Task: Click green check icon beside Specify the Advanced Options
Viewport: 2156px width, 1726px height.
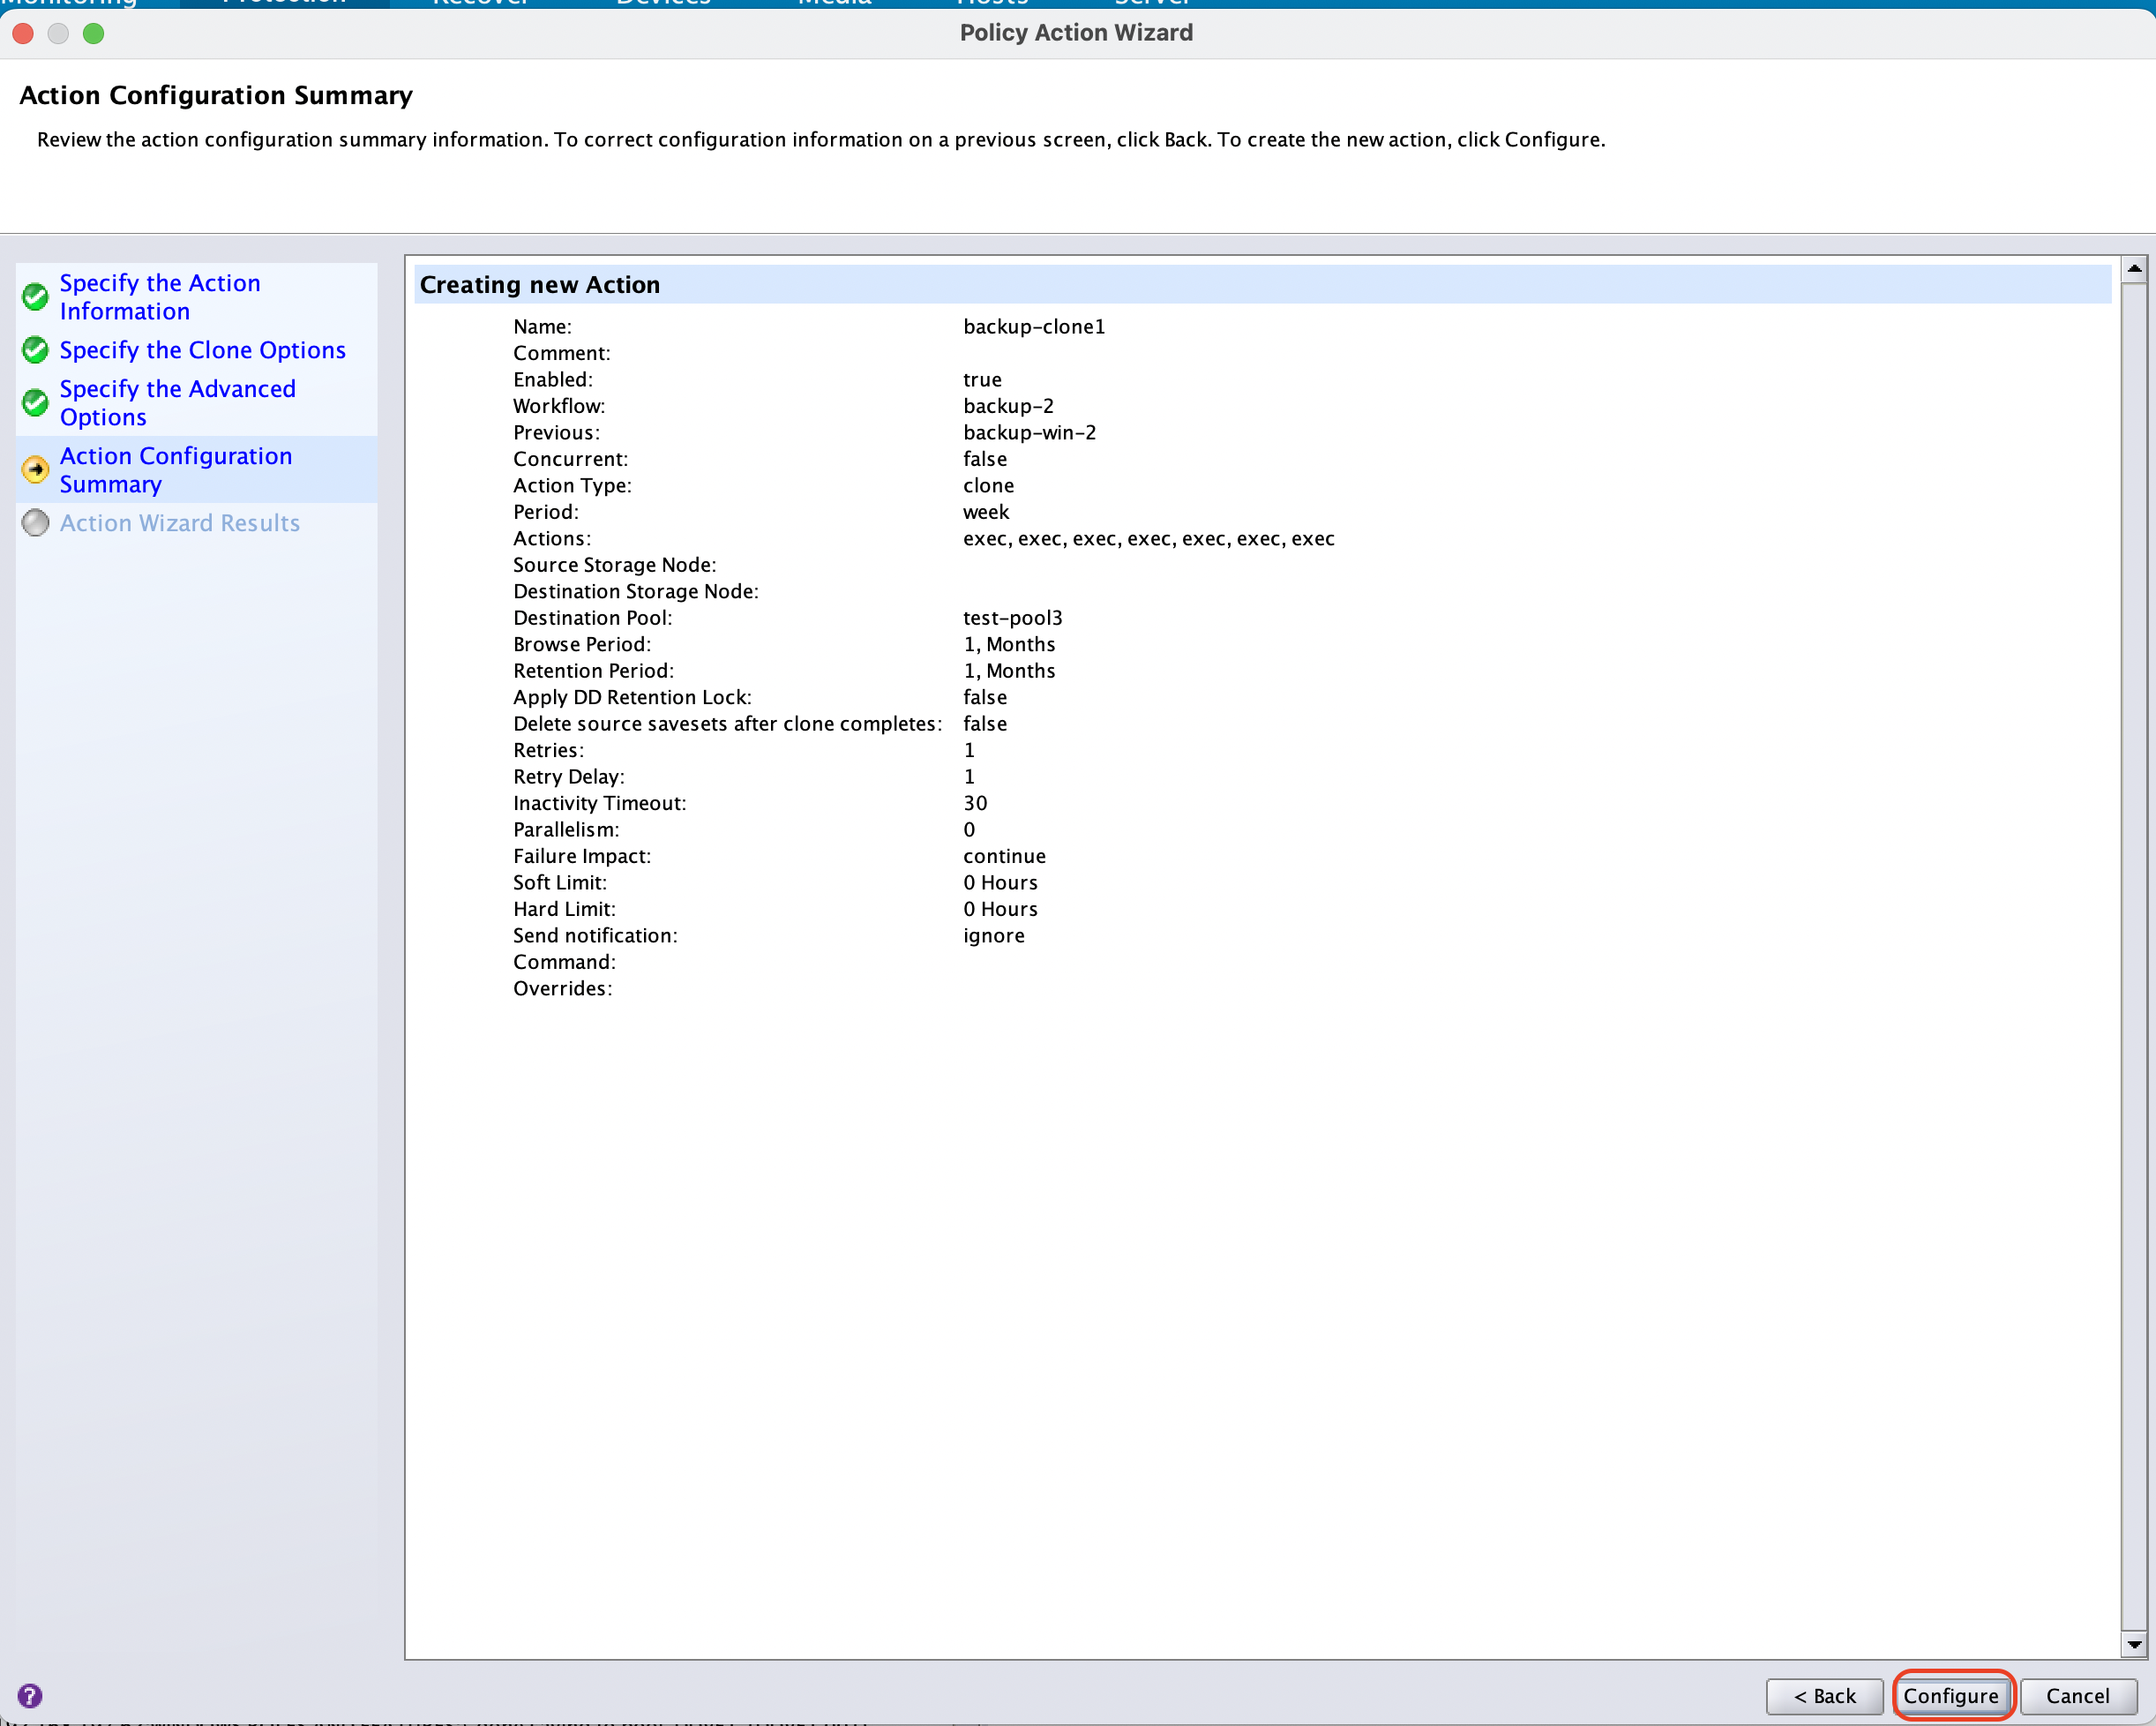Action: 35,403
